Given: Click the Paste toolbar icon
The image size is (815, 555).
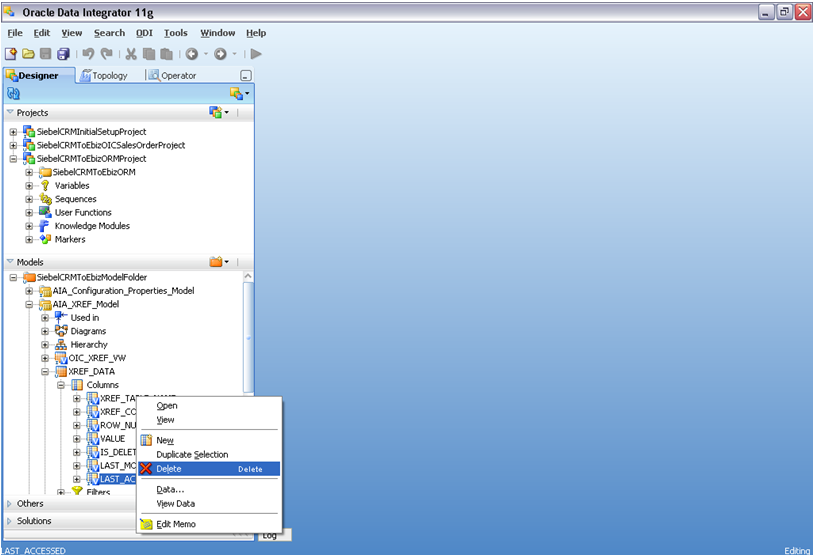Looking at the screenshot, I should click(x=166, y=54).
